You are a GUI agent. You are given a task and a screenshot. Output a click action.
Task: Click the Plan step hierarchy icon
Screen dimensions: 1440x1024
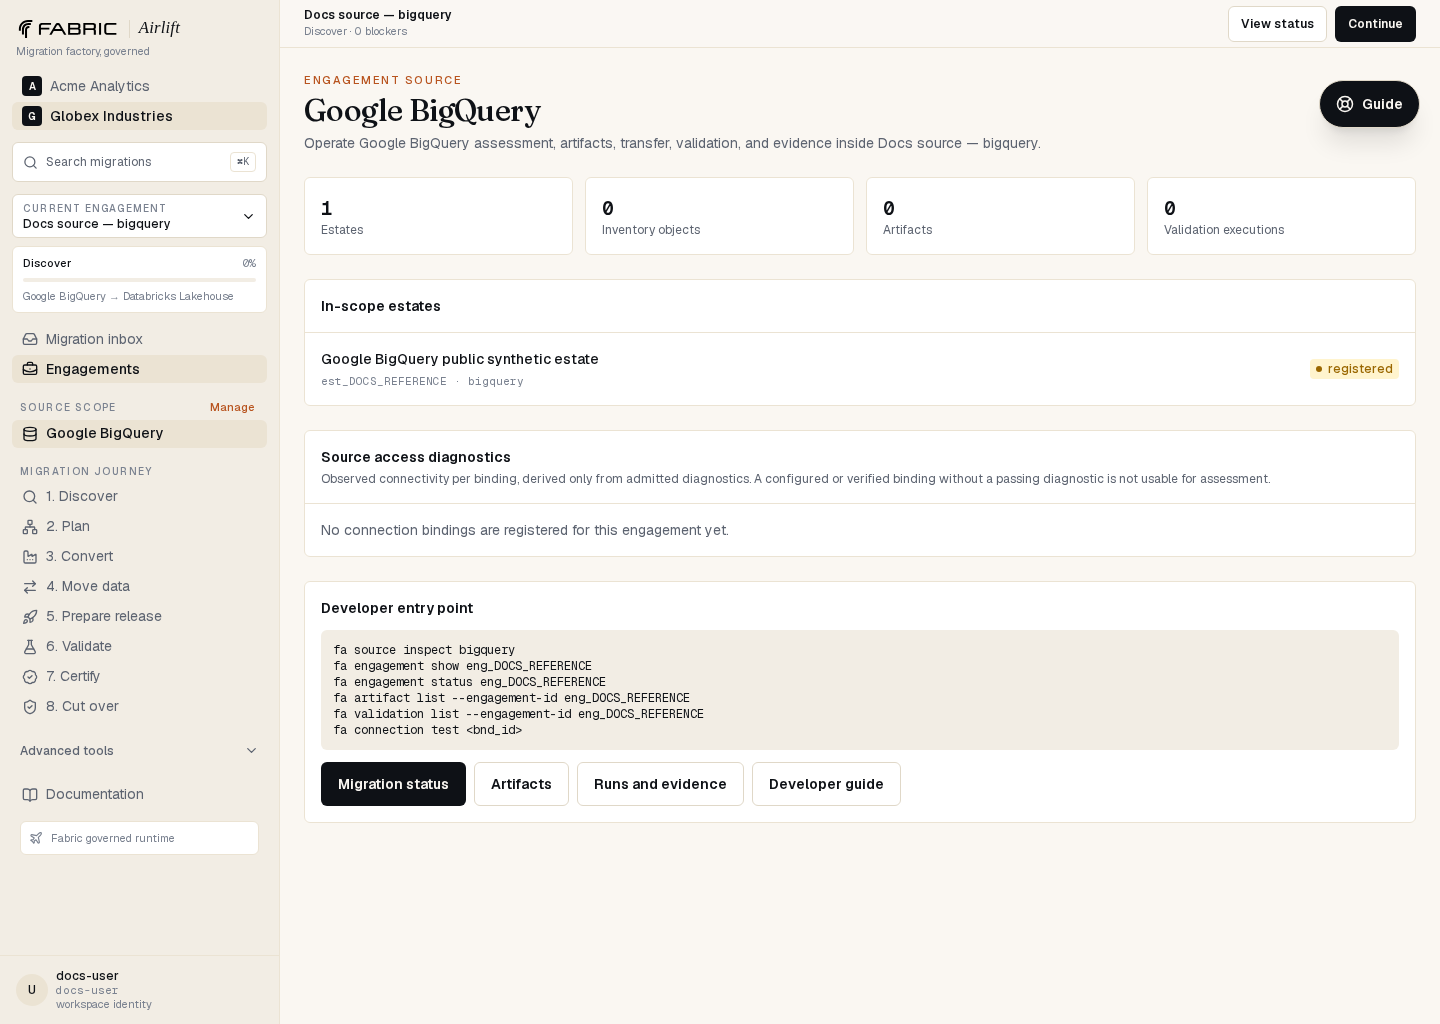tap(30, 526)
